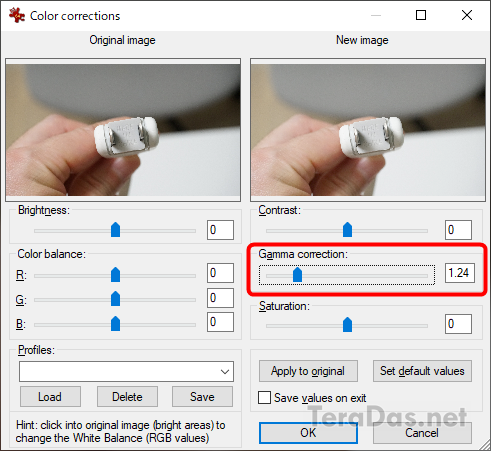
Task: Click the Delete profile button
Action: click(127, 397)
